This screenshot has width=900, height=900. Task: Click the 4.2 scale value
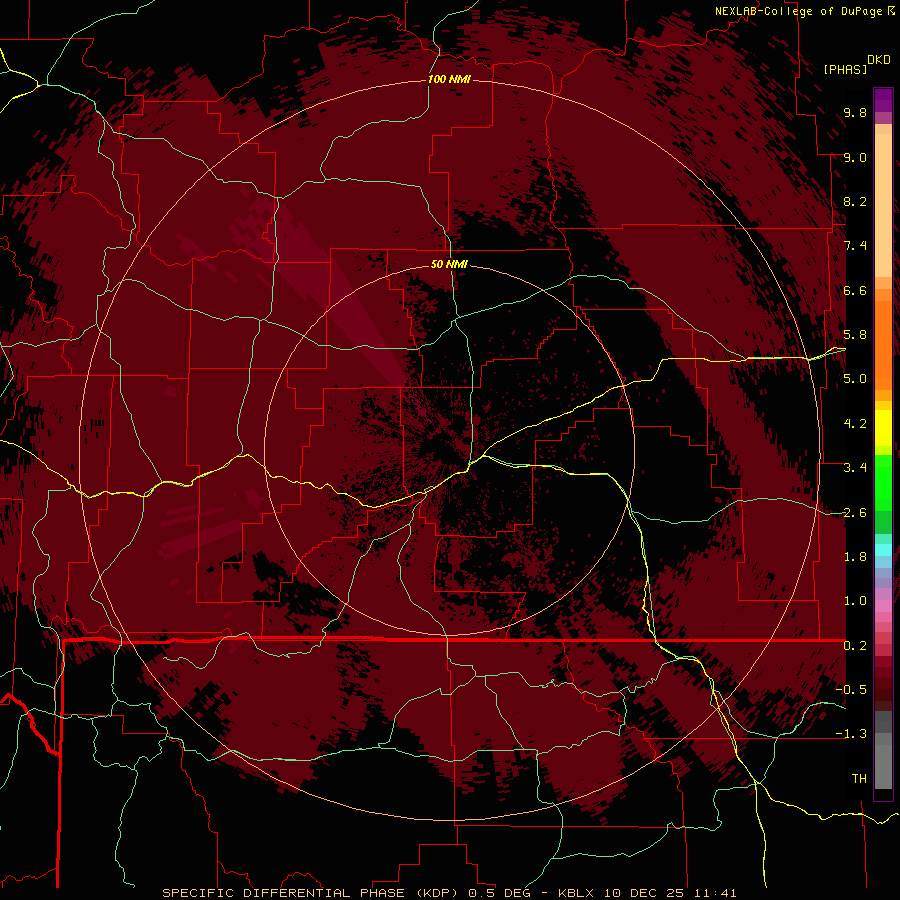(x=855, y=424)
